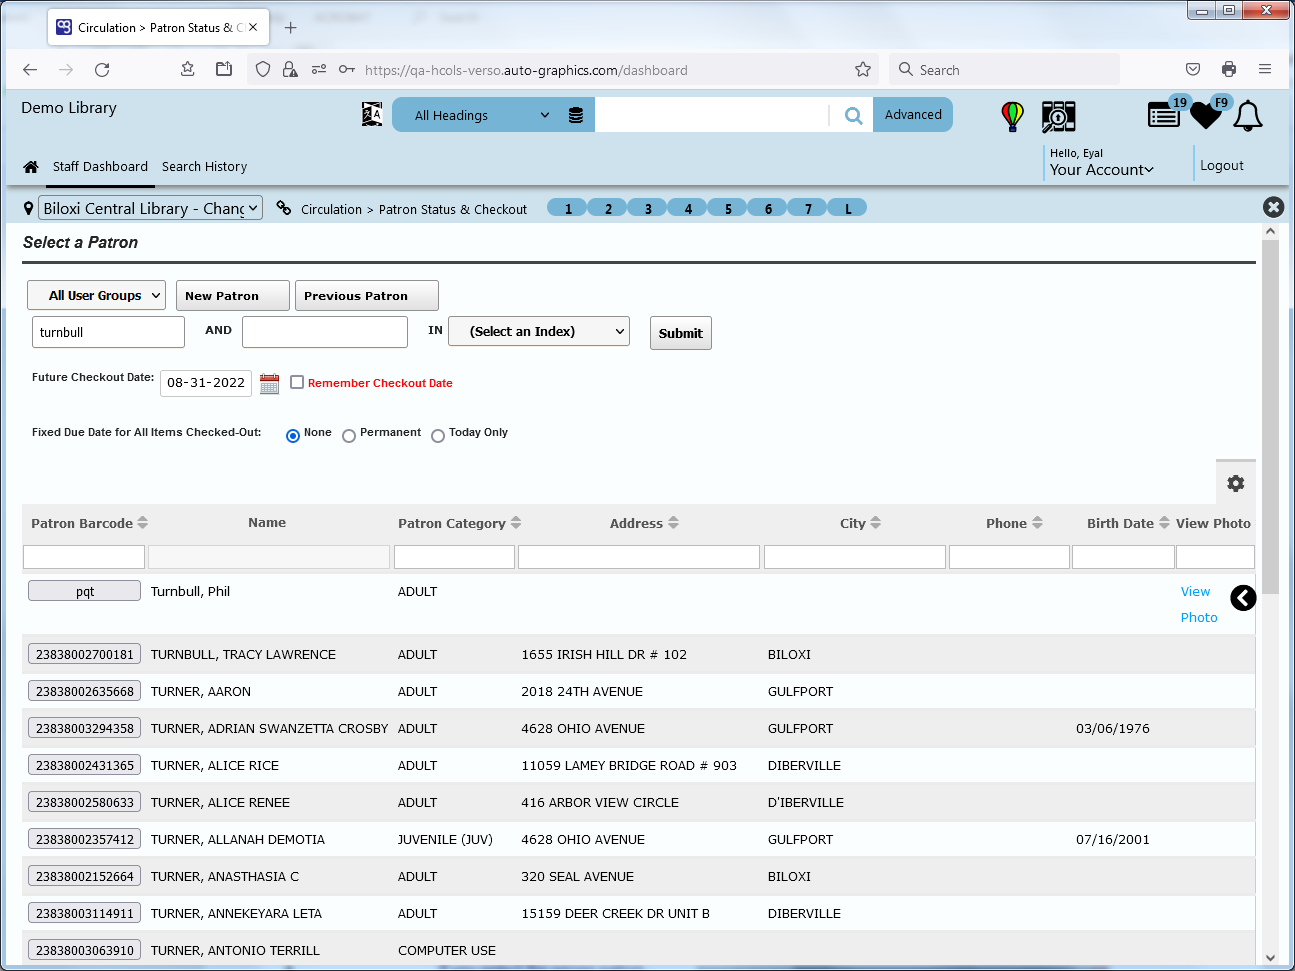The image size is (1295, 971).
Task: Open Search History tab
Action: [x=204, y=167]
